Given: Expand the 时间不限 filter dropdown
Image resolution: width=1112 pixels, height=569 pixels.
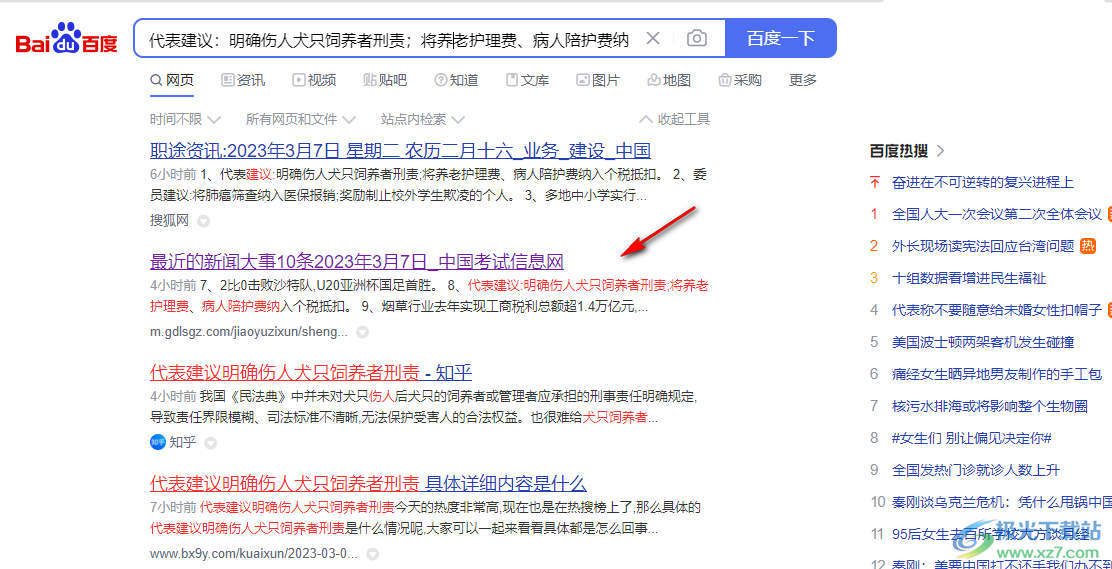Looking at the screenshot, I should click(x=185, y=119).
